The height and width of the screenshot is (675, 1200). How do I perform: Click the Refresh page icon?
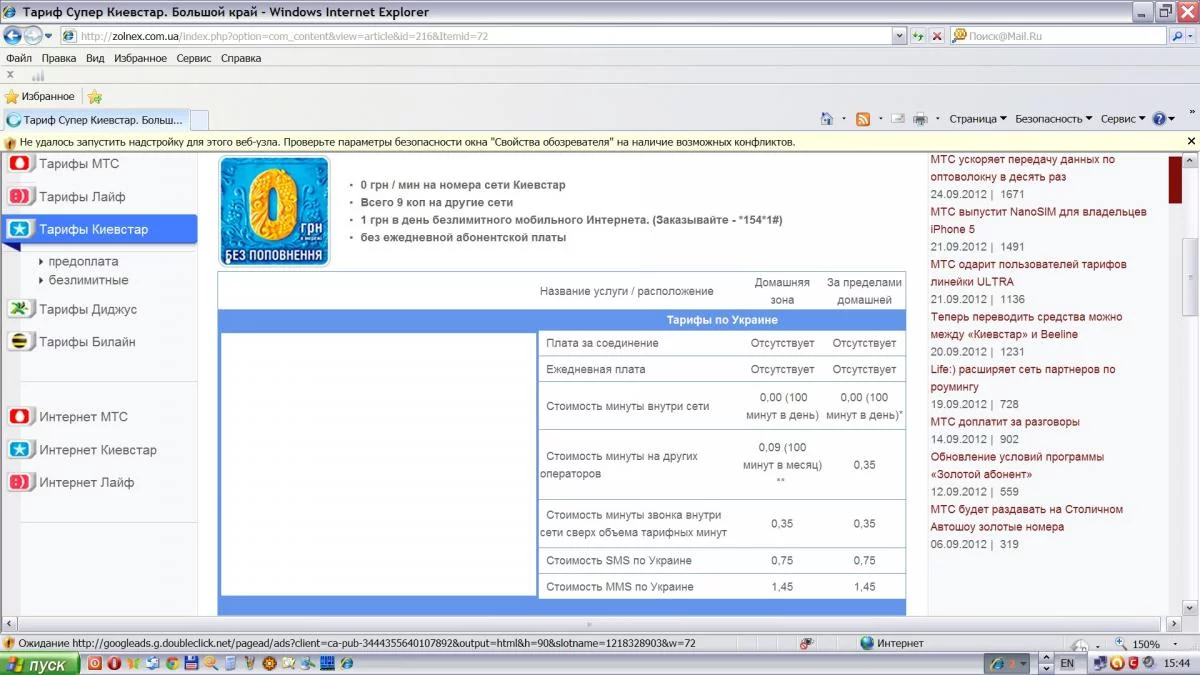tap(917, 36)
